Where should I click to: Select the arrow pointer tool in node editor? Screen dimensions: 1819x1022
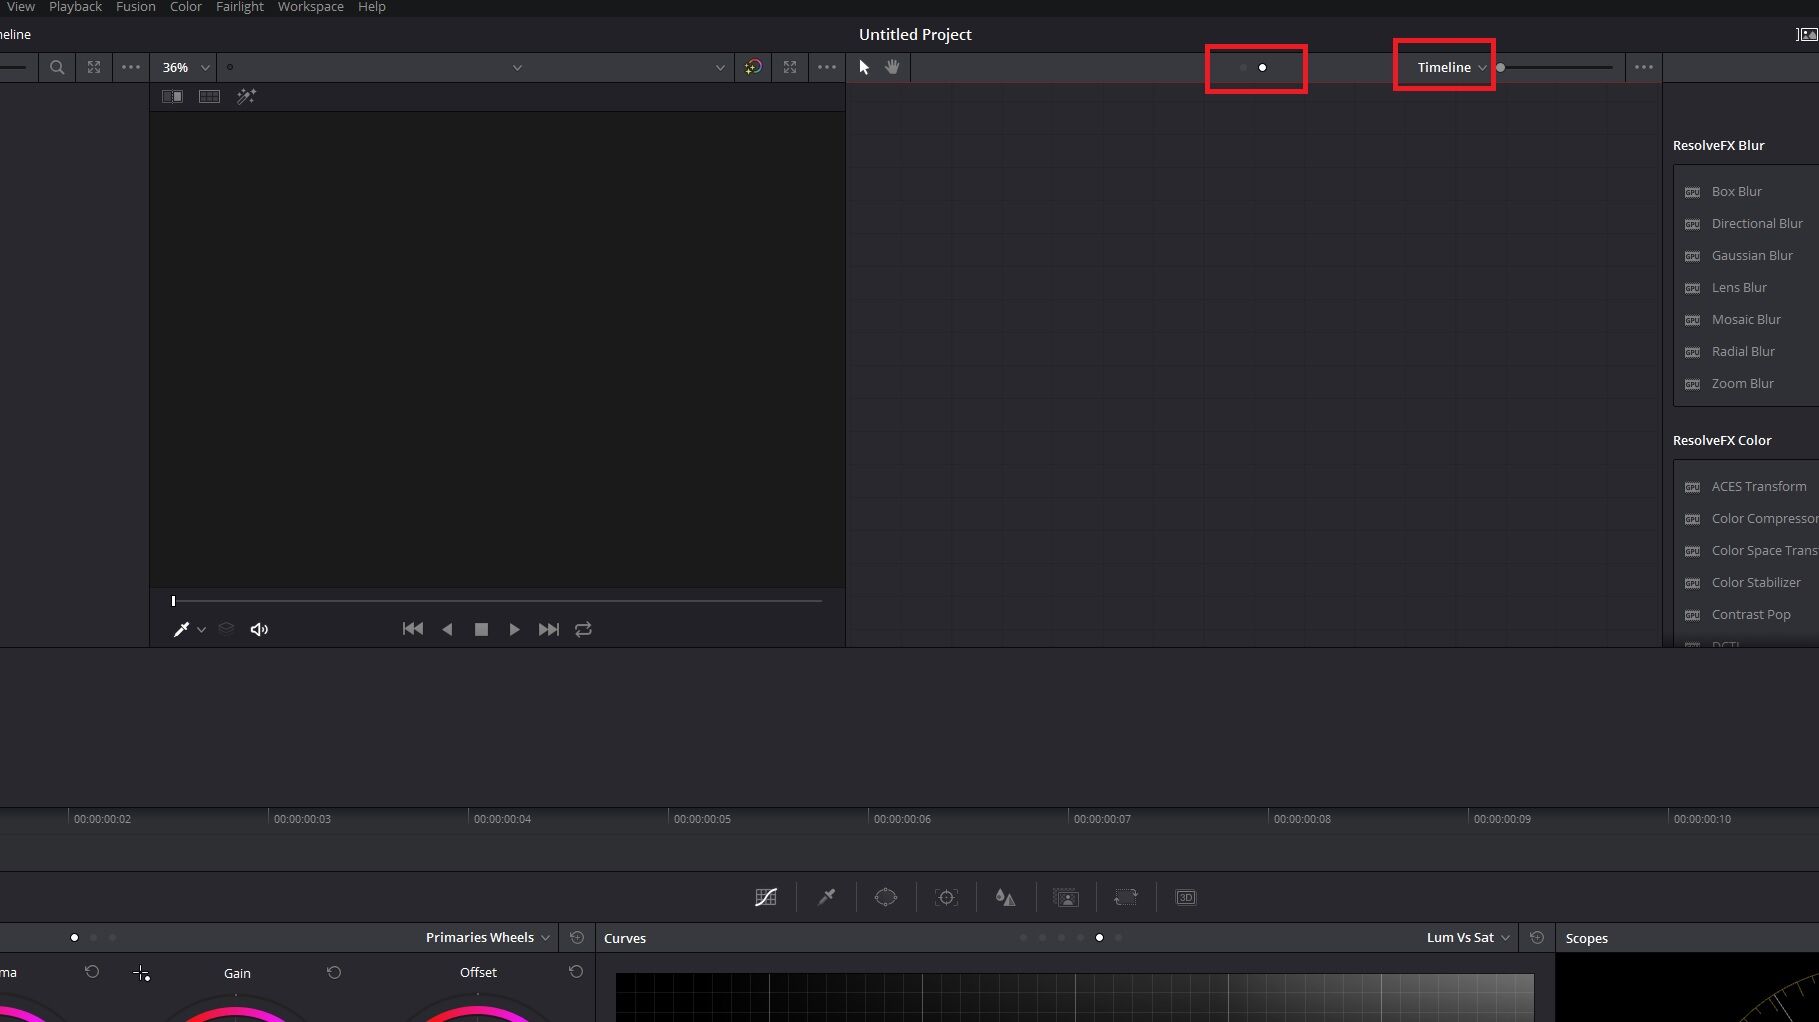(x=865, y=67)
